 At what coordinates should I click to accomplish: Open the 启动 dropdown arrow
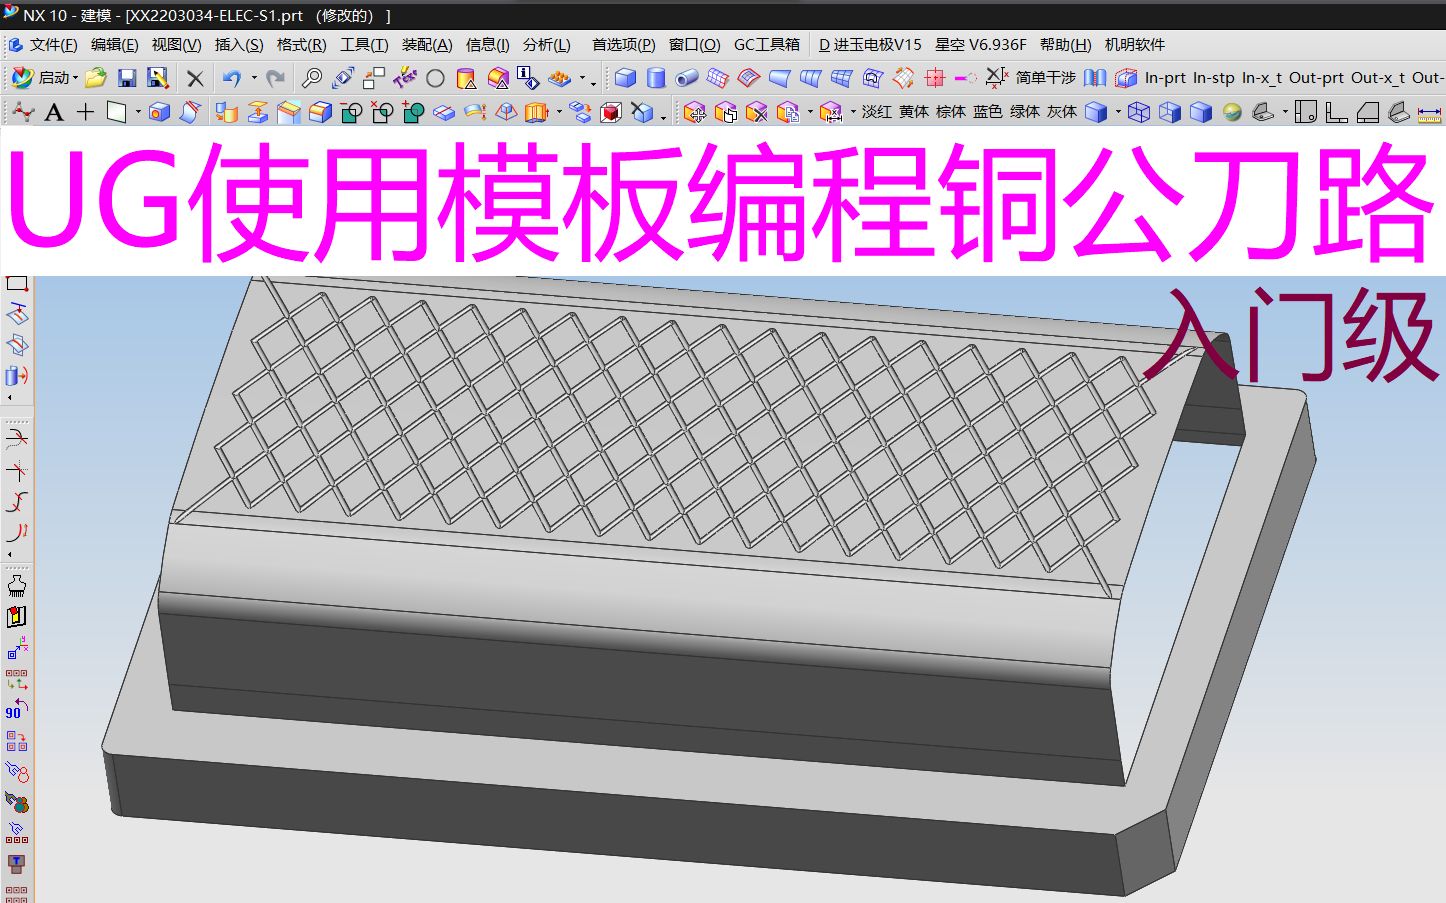coord(75,78)
